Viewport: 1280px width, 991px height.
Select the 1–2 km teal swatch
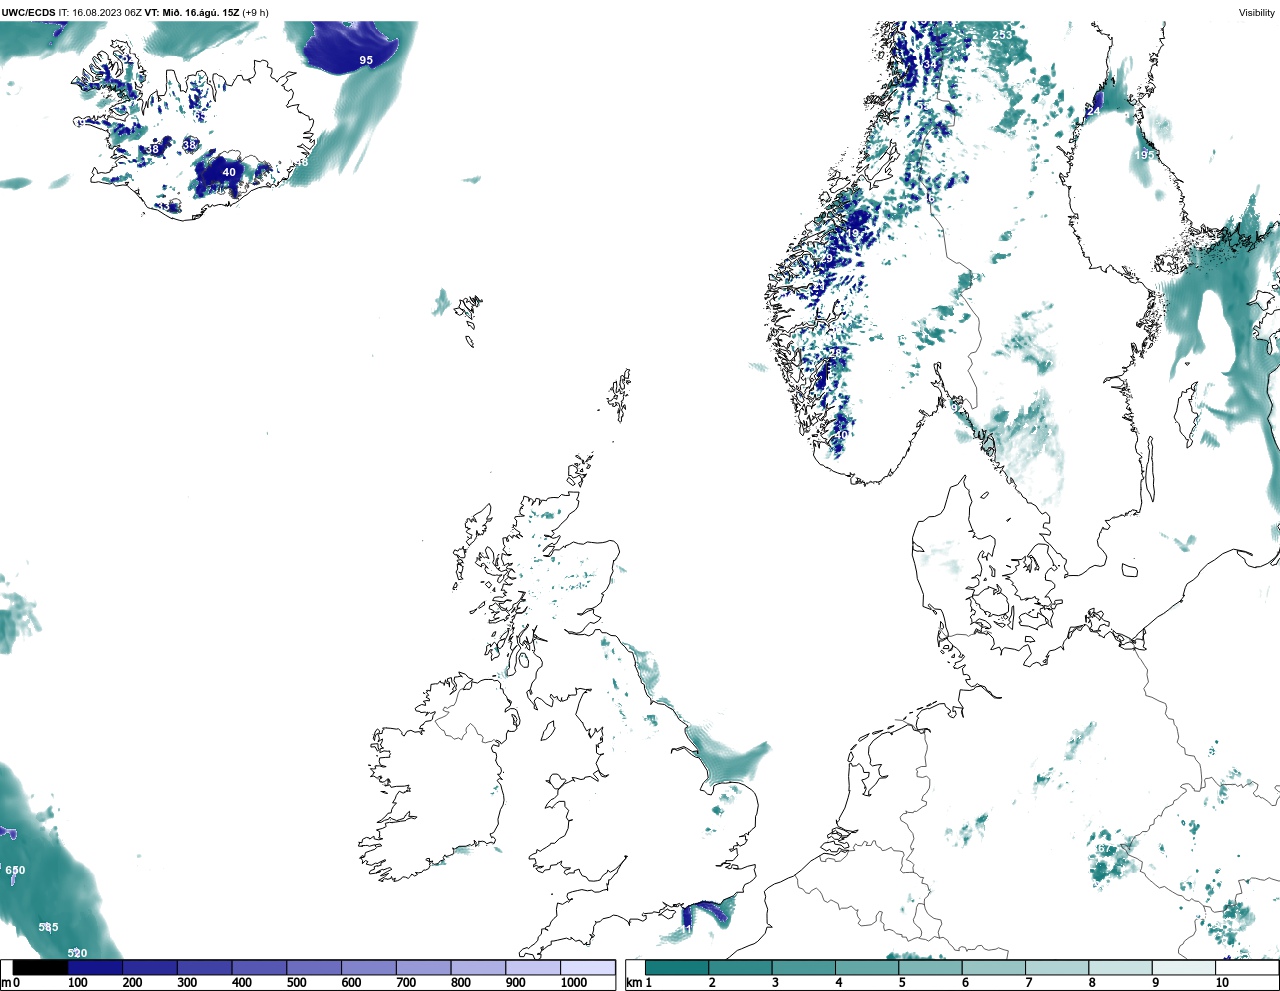[677, 968]
